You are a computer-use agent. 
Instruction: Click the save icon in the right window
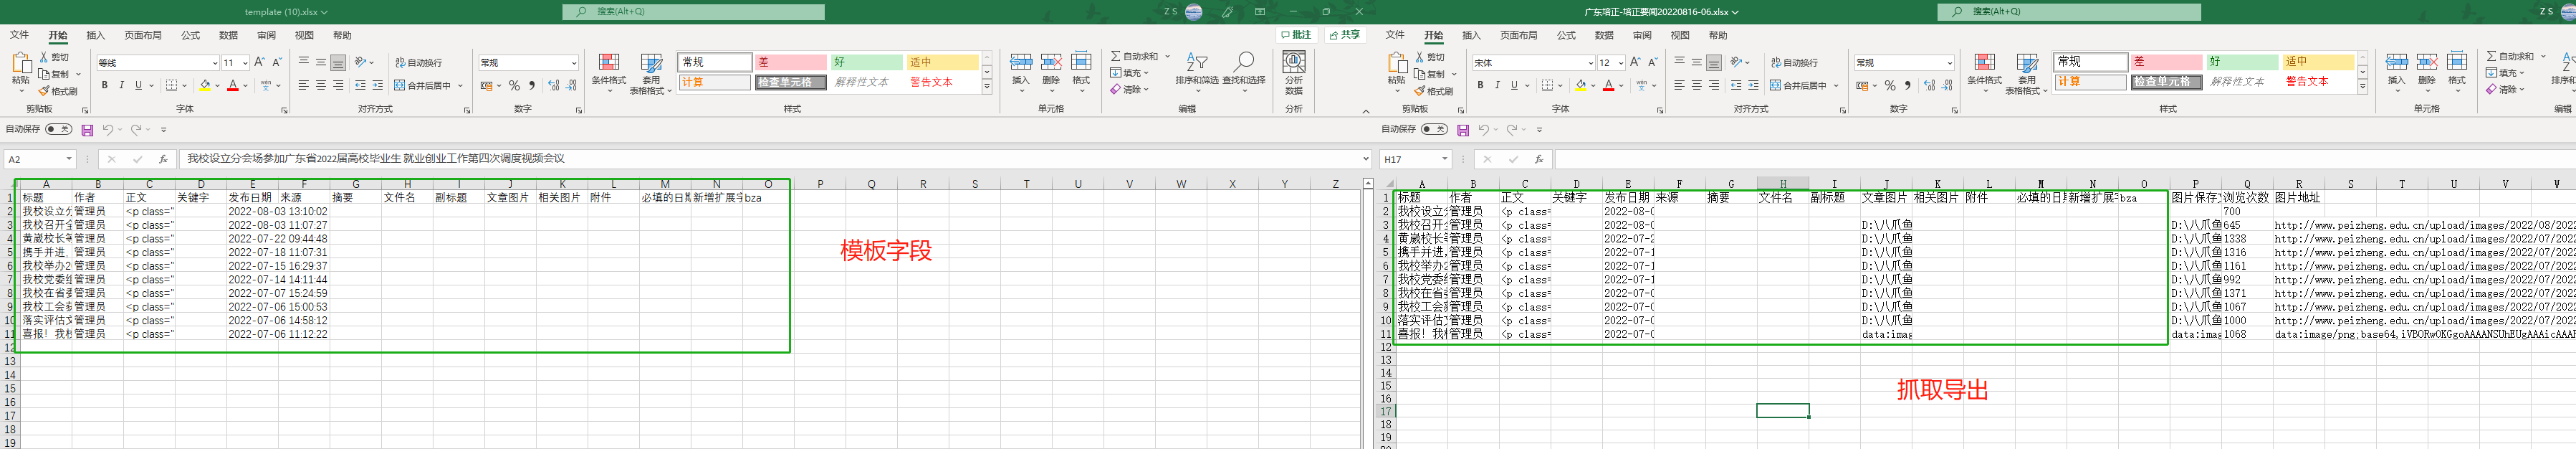1463,130
